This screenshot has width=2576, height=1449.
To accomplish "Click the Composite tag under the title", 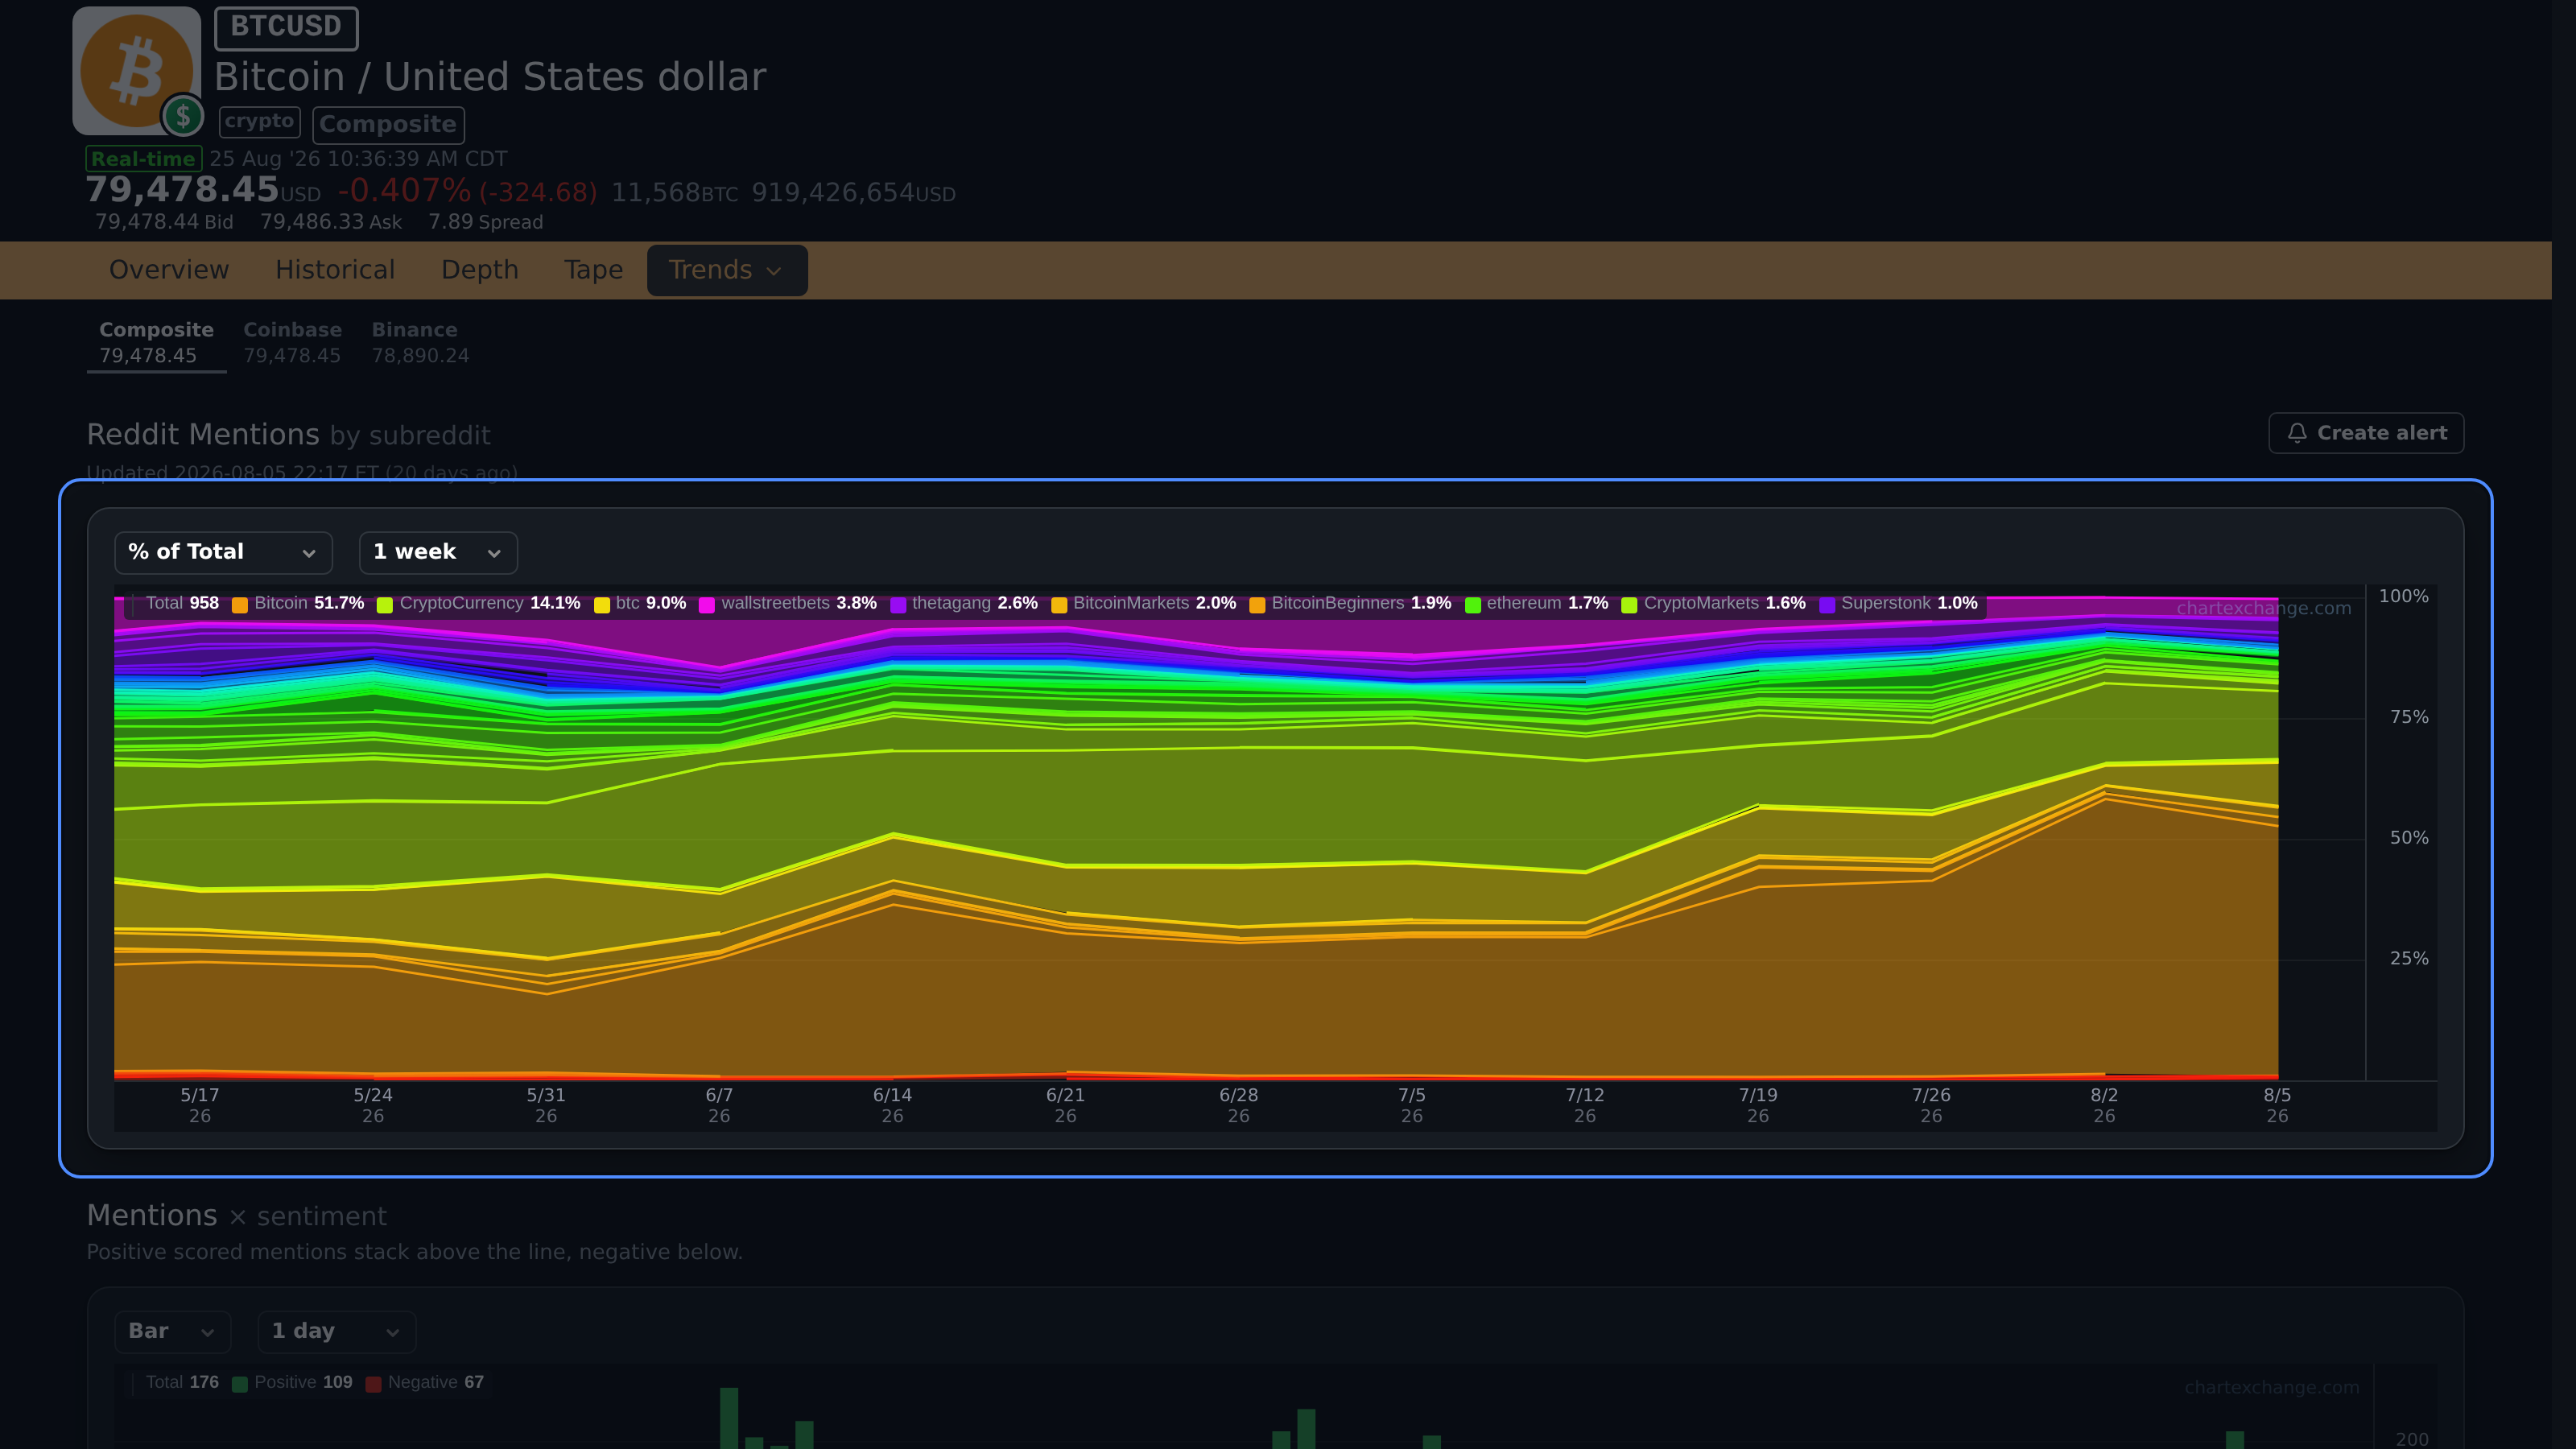I will 388,125.
